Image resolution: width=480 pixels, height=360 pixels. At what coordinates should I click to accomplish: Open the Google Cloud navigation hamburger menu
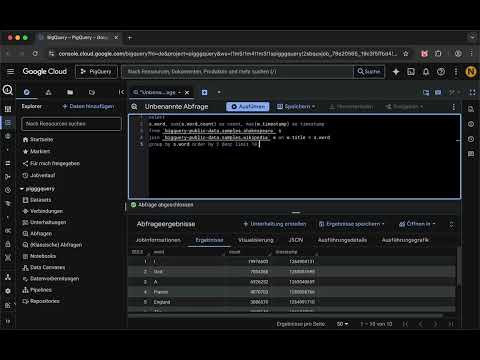point(10,71)
